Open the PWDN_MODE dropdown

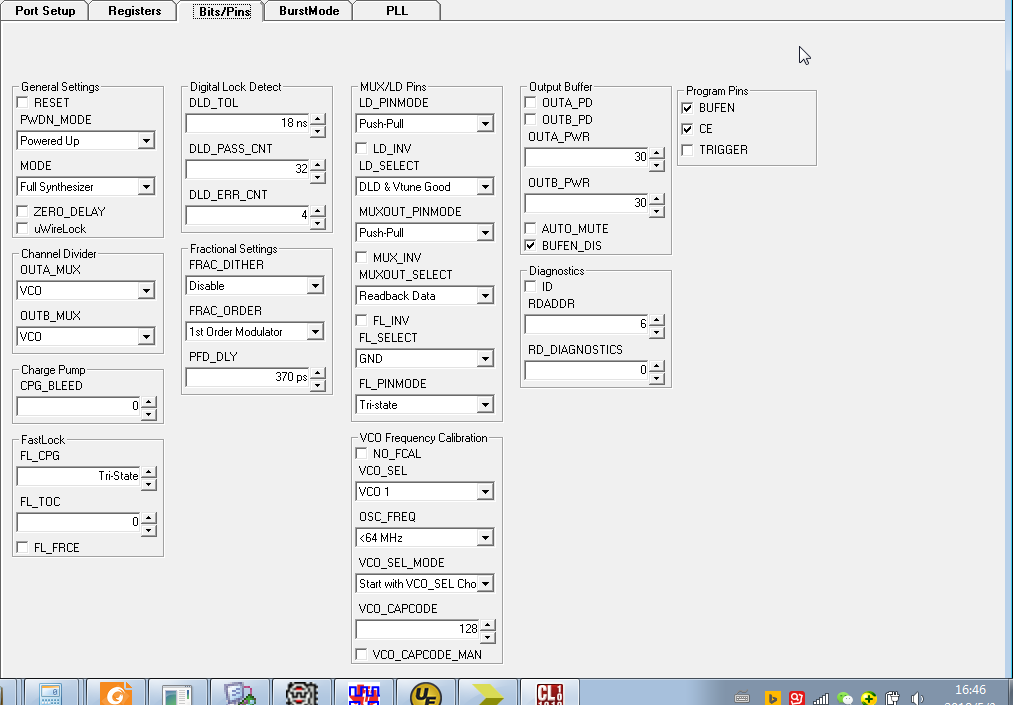point(146,141)
